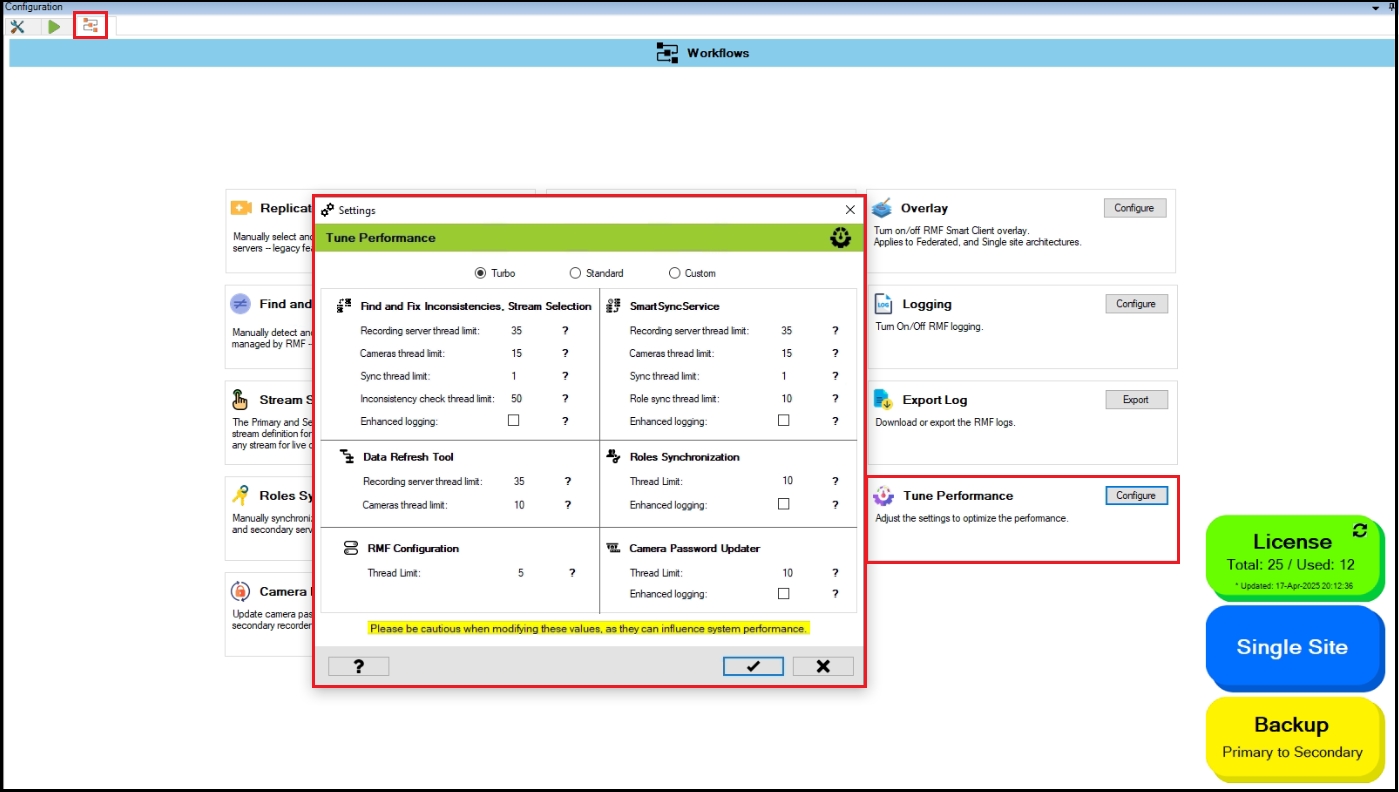This screenshot has width=1399, height=792.
Task: Click help icon for Inconsistency check thread limit
Action: click(565, 399)
